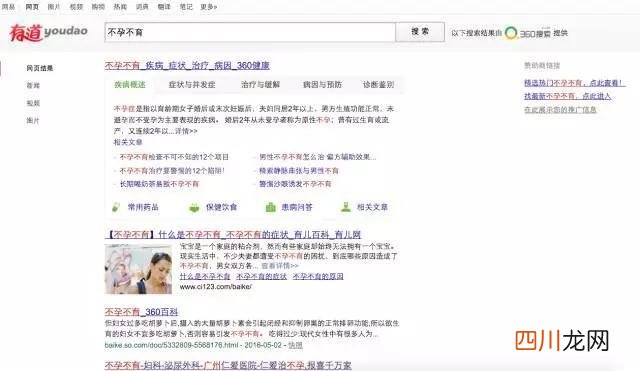Open the 在此展示您的推广信息 link
The width and height of the screenshot is (640, 371).
point(560,110)
